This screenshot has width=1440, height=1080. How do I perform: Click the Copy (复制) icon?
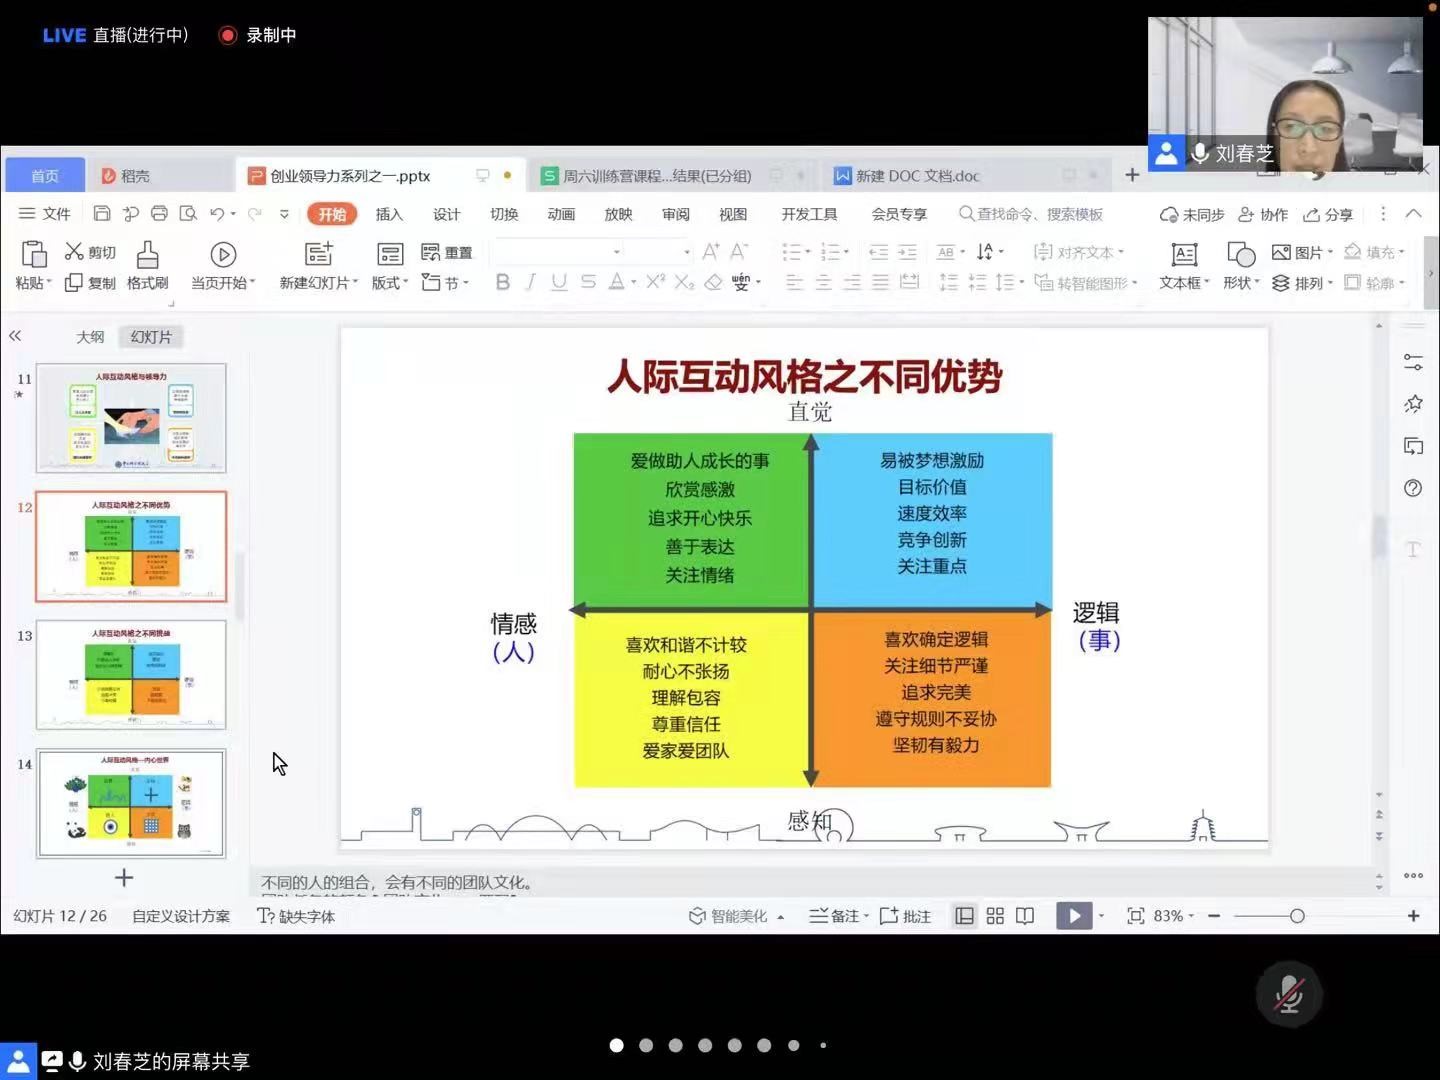(74, 283)
